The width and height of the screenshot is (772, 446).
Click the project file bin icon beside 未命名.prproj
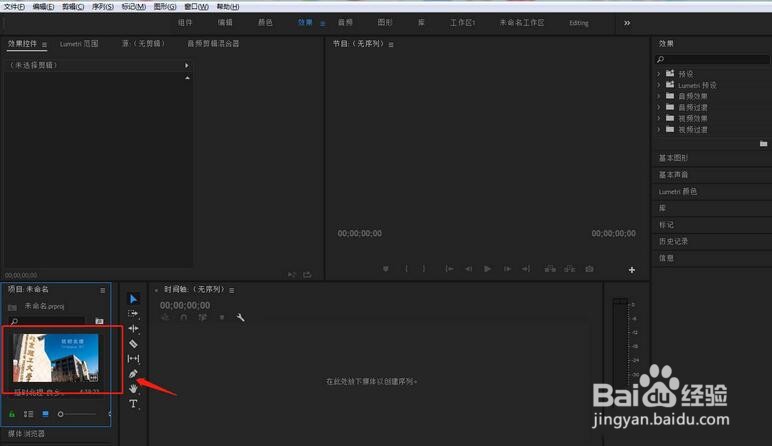(x=12, y=307)
